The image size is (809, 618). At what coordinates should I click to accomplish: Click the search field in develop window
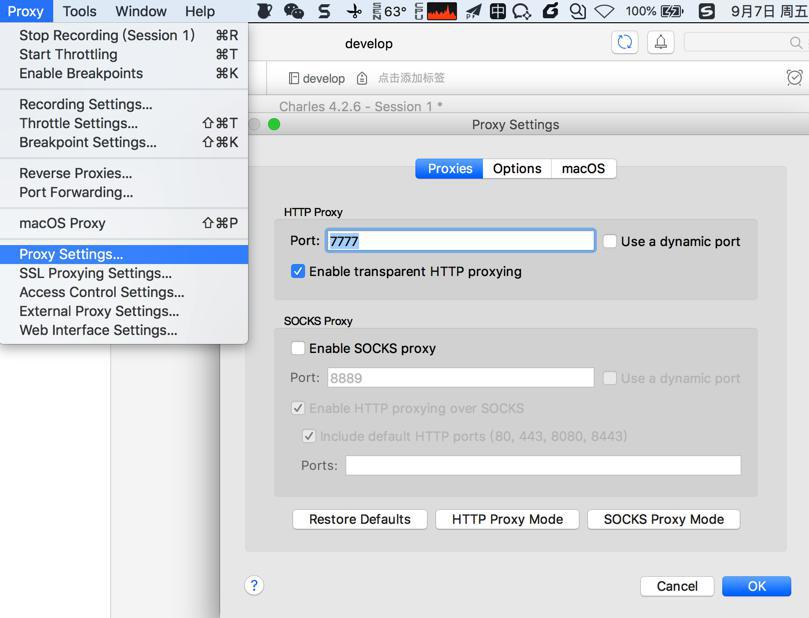745,42
